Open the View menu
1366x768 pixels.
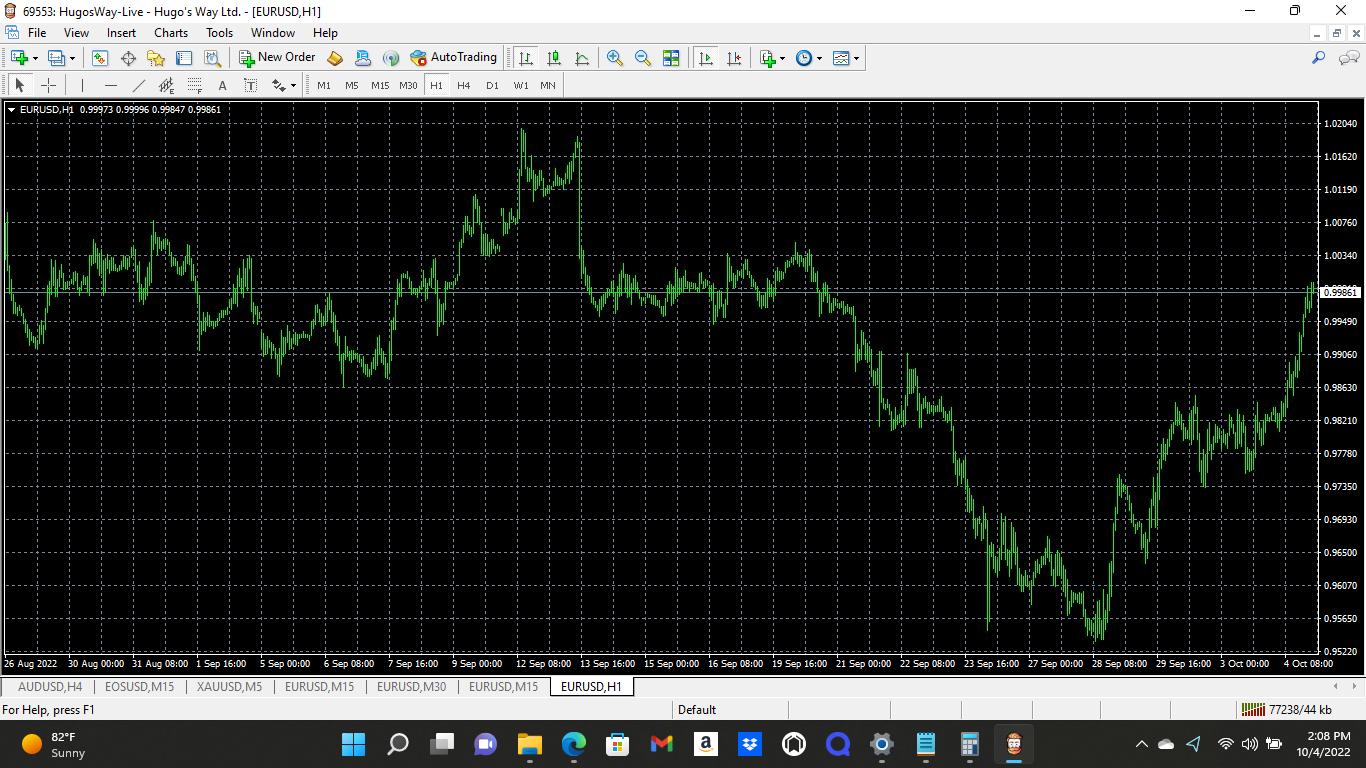[76, 32]
